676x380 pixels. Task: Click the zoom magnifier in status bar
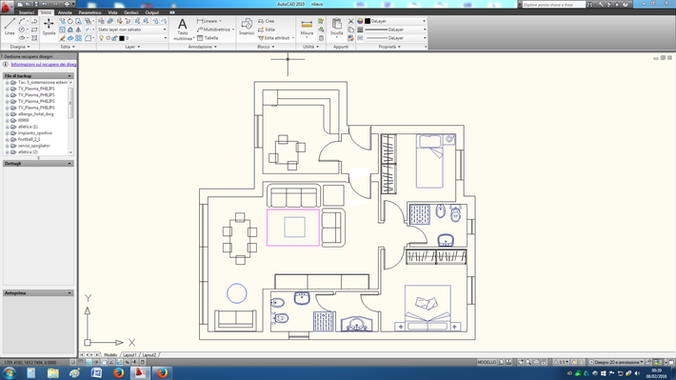528,362
